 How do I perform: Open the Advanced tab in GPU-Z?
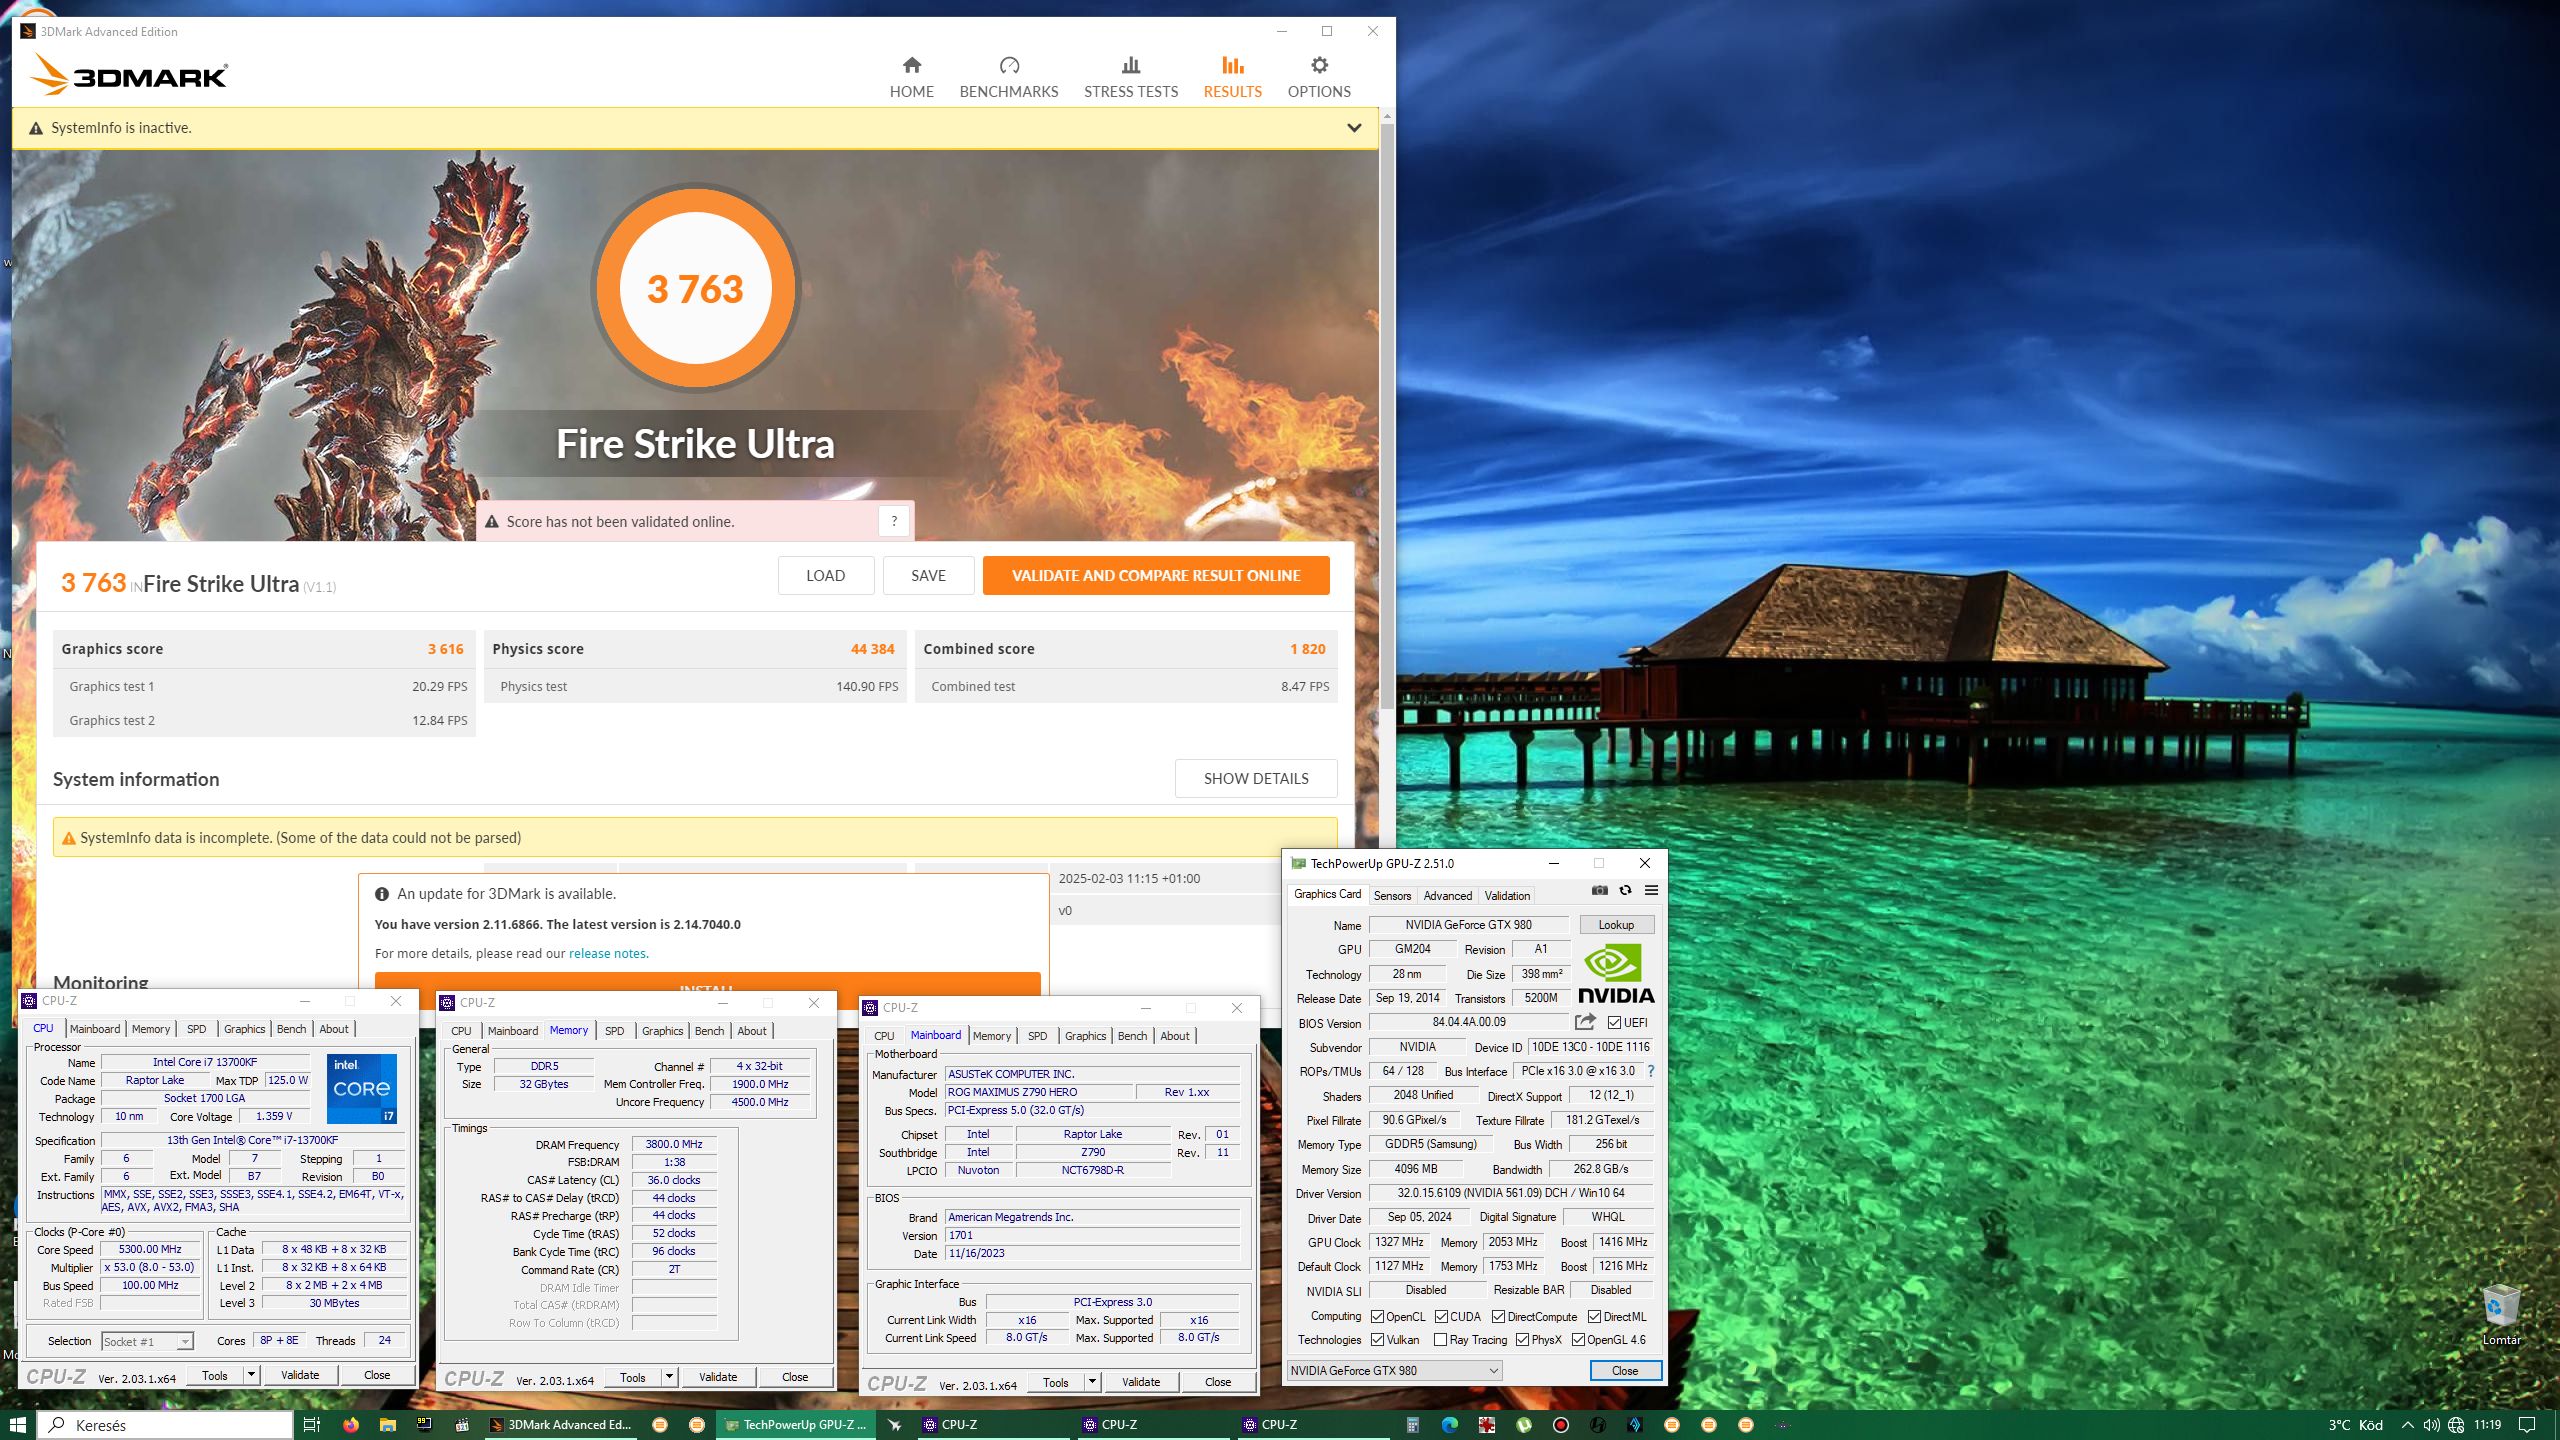pyautogui.click(x=1447, y=895)
